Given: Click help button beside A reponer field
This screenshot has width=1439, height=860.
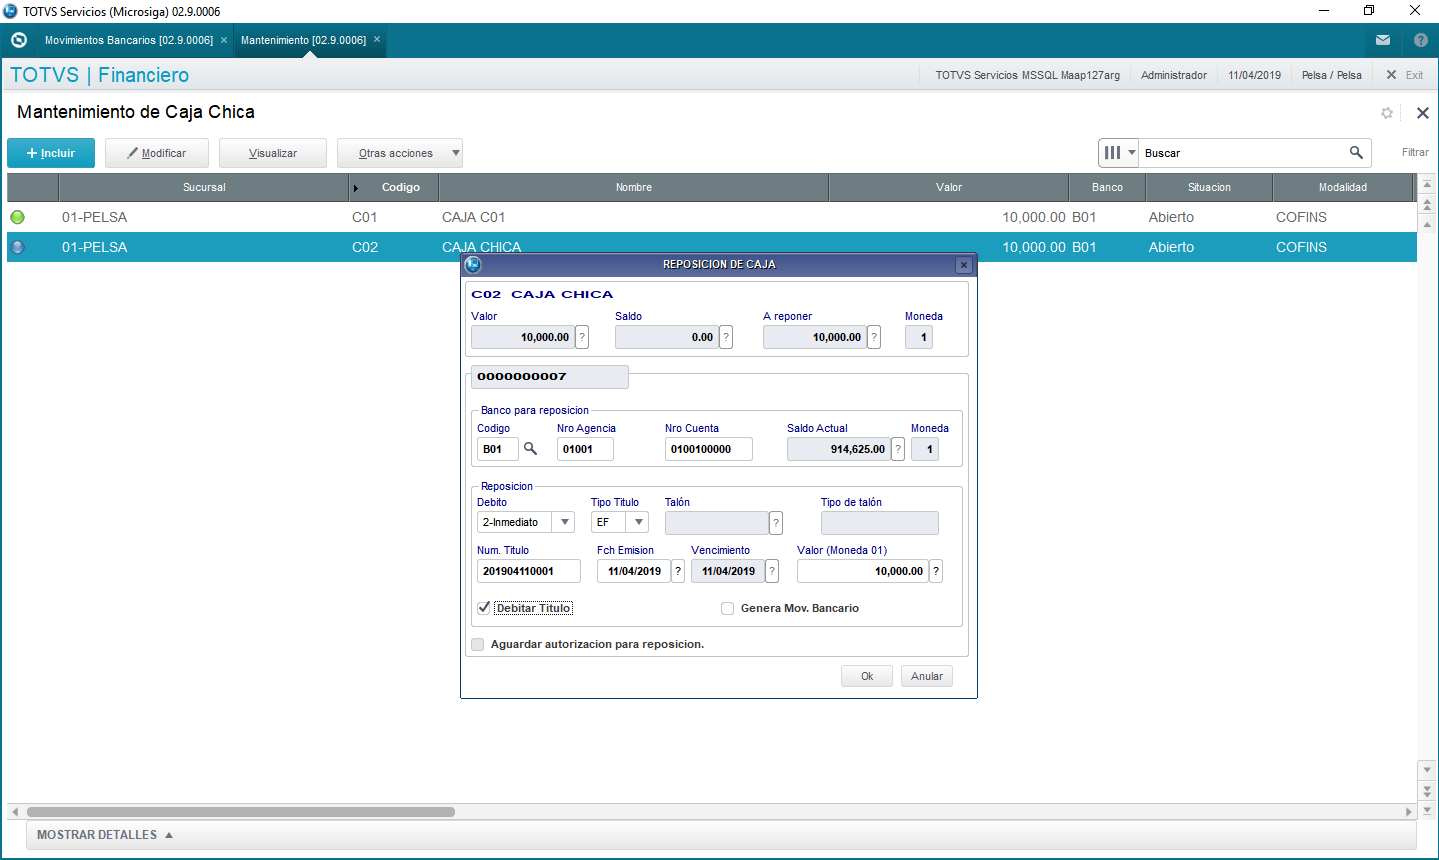Looking at the screenshot, I should coord(874,337).
